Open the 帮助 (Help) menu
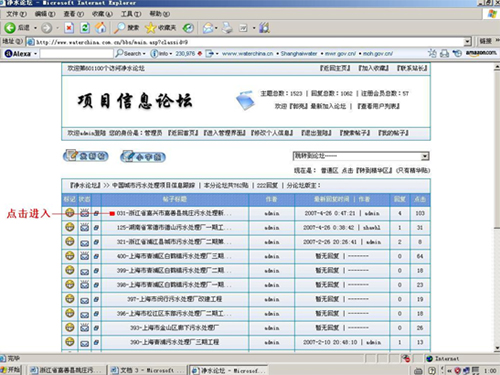The width and height of the screenshot is (500, 375). coord(159,14)
